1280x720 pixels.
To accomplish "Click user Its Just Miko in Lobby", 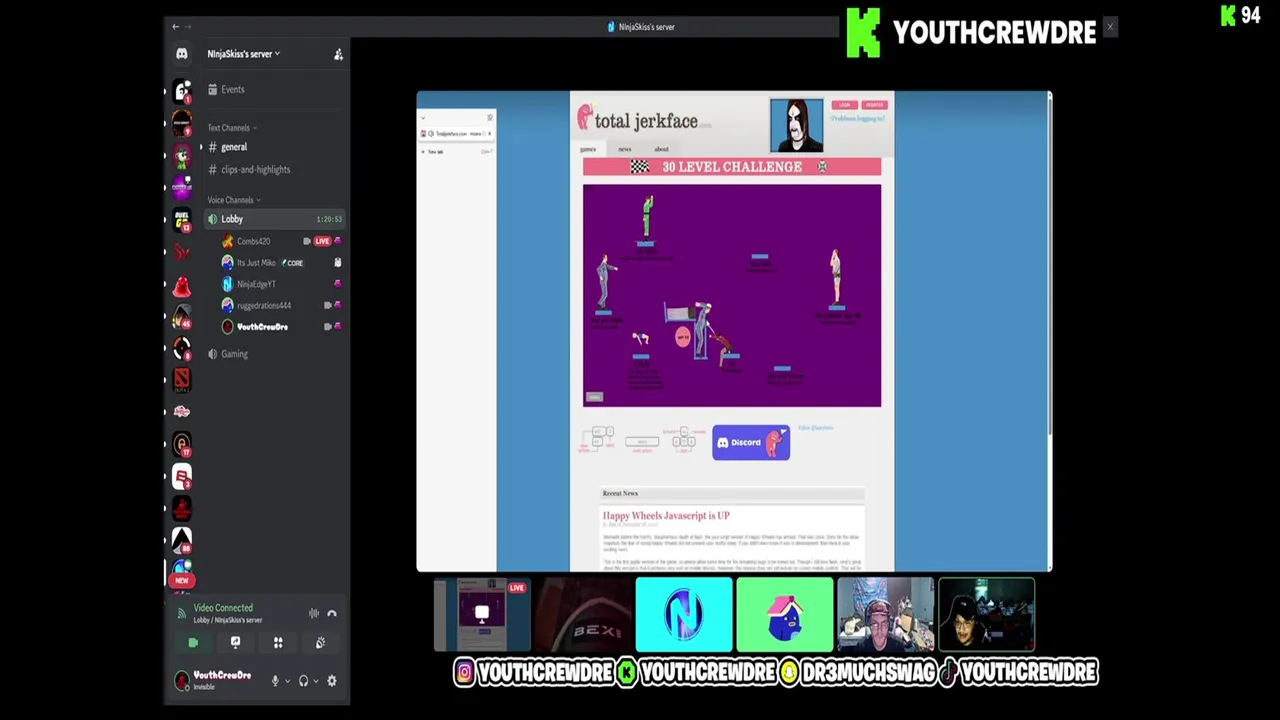I will 256,263.
